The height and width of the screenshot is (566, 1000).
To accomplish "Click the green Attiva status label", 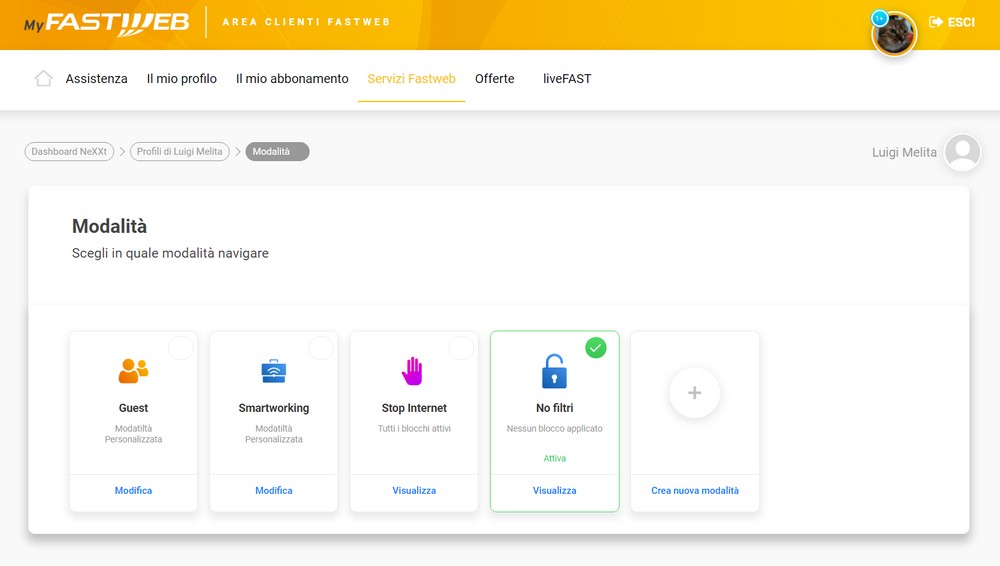I will (x=554, y=458).
